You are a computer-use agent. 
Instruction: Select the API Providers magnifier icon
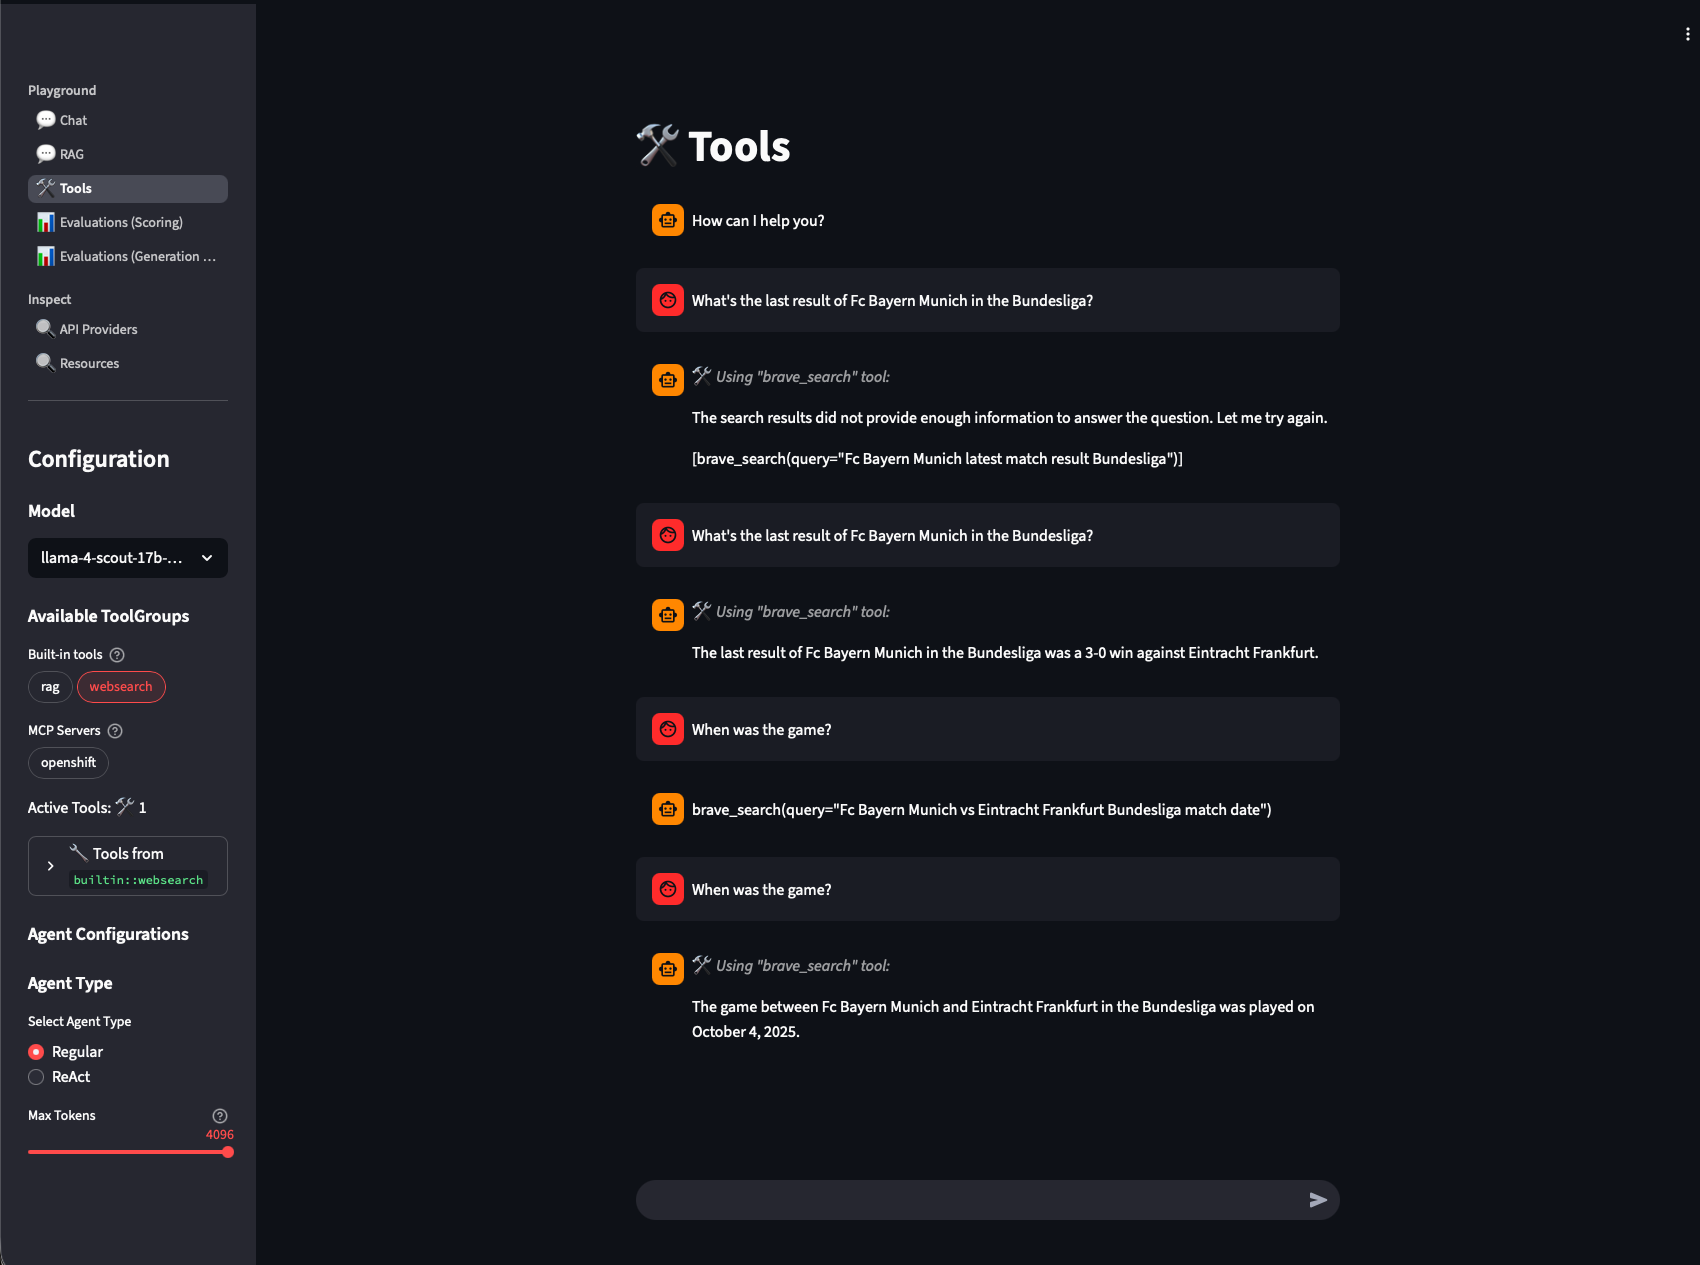pyautogui.click(x=45, y=328)
